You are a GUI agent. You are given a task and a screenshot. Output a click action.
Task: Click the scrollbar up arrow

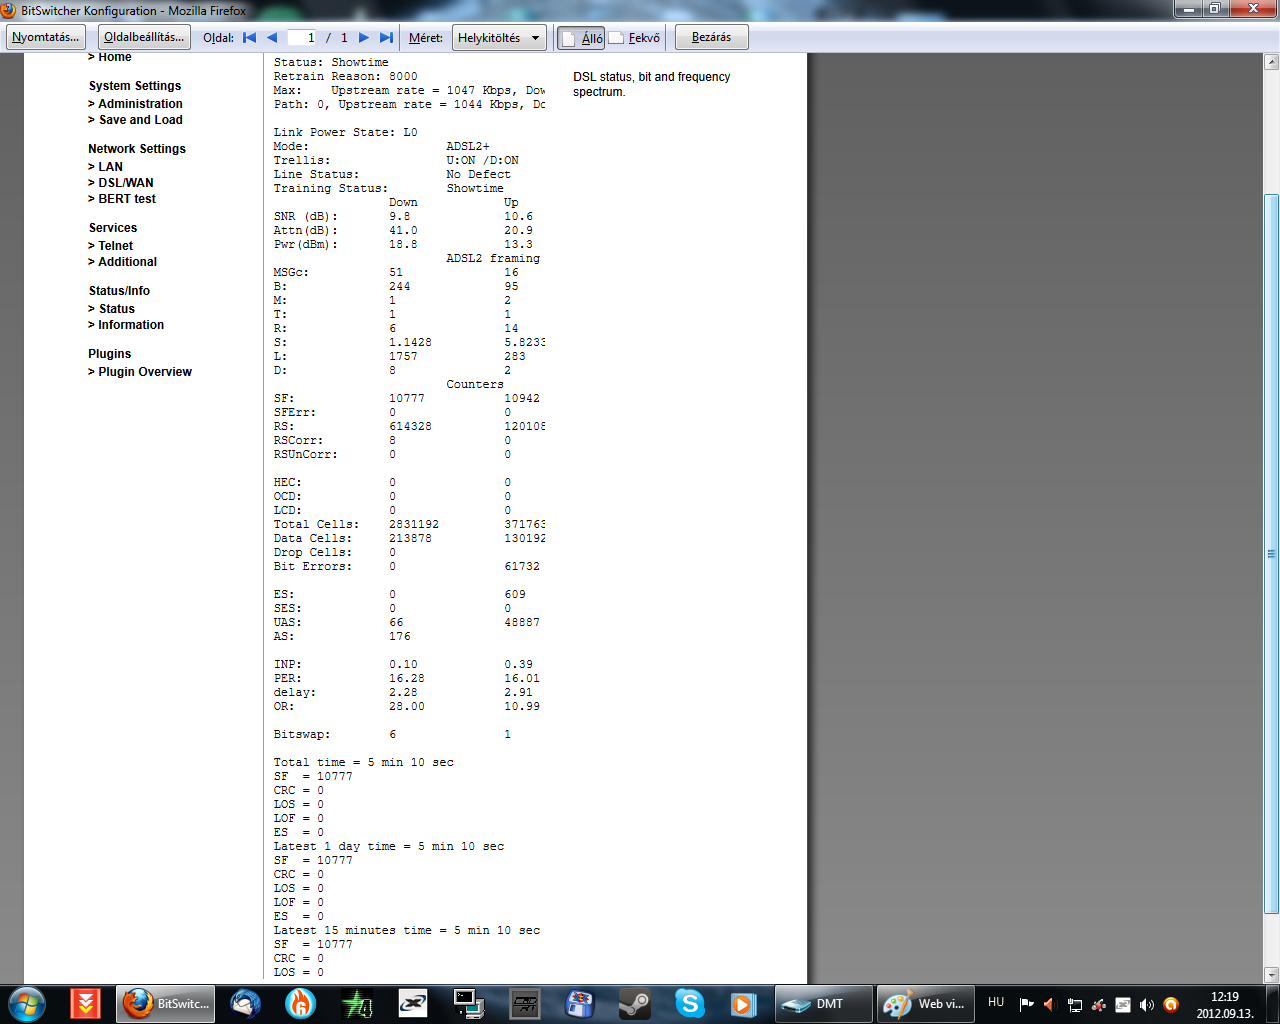pyautogui.click(x=1271, y=62)
